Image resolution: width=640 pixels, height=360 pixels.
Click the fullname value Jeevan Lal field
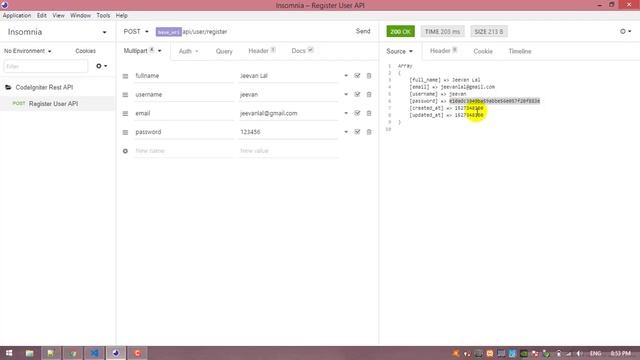(288, 76)
